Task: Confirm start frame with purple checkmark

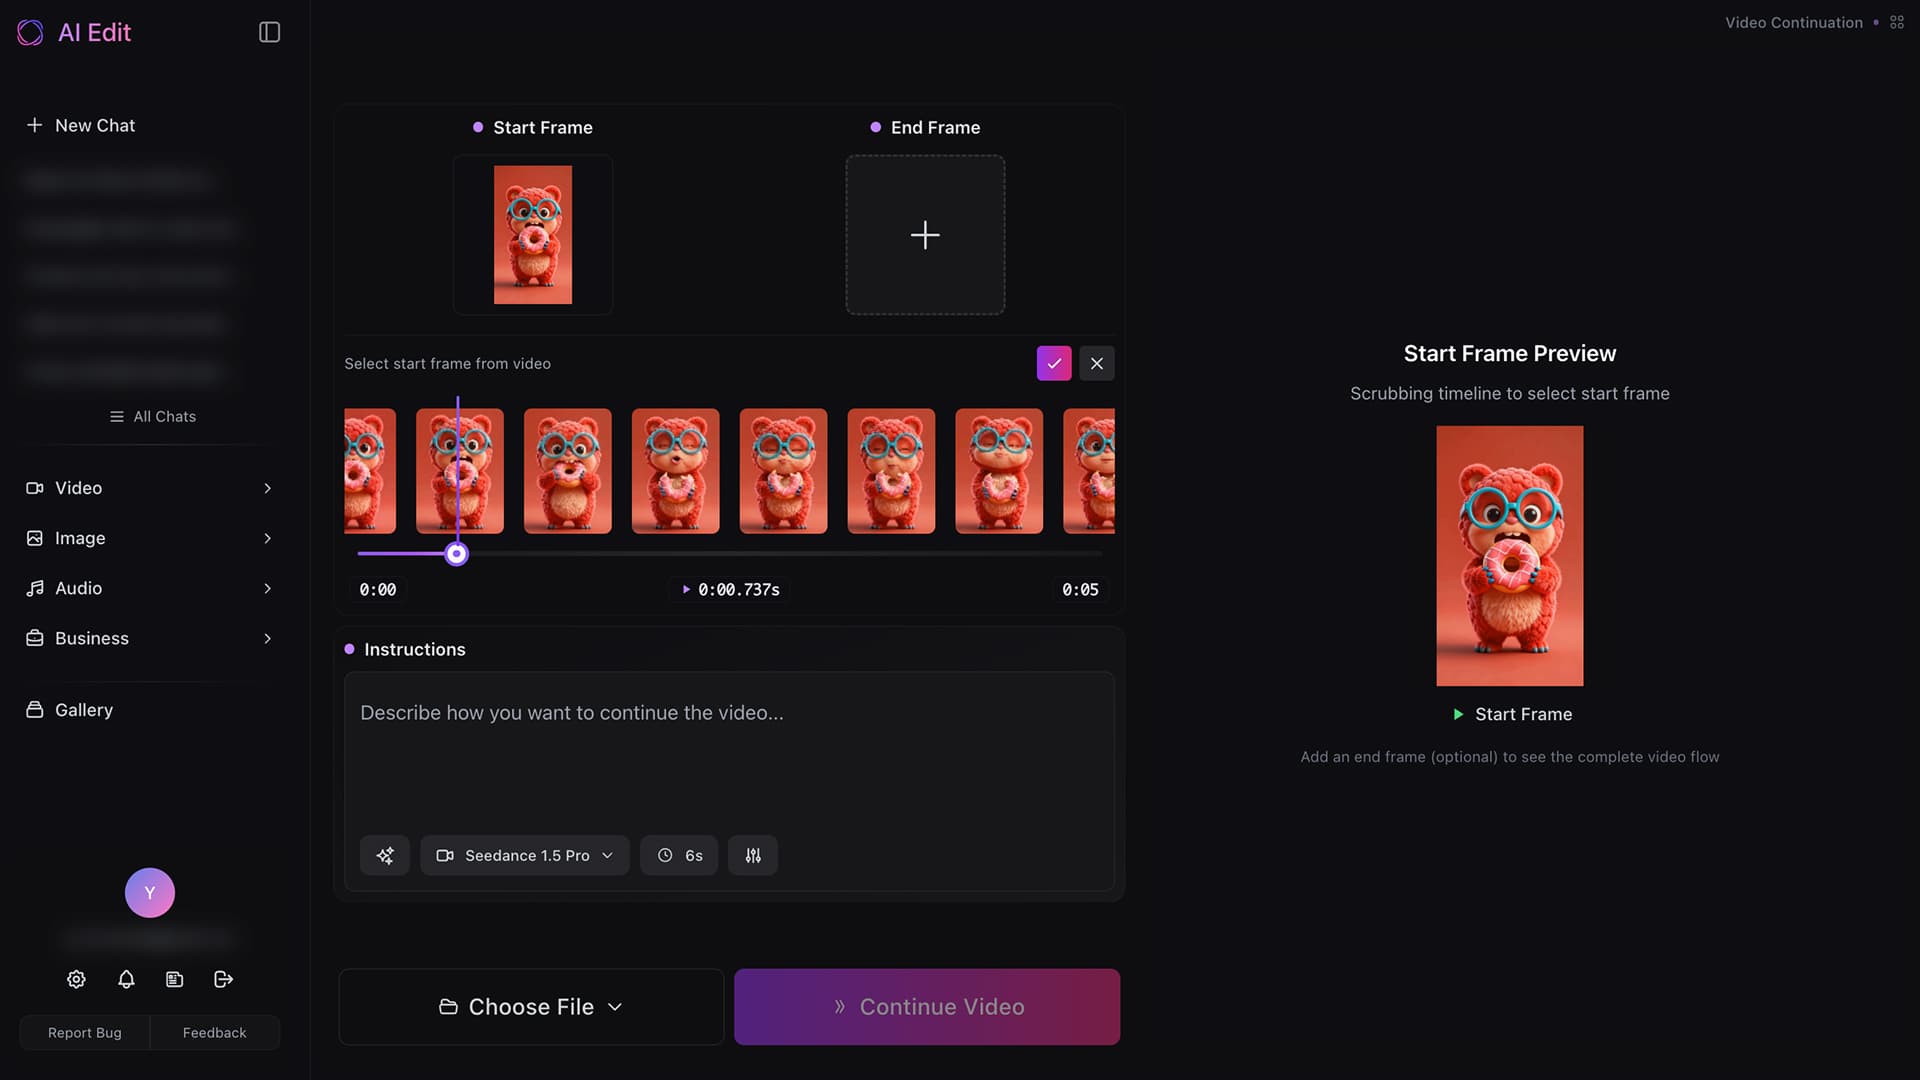Action: pos(1054,363)
